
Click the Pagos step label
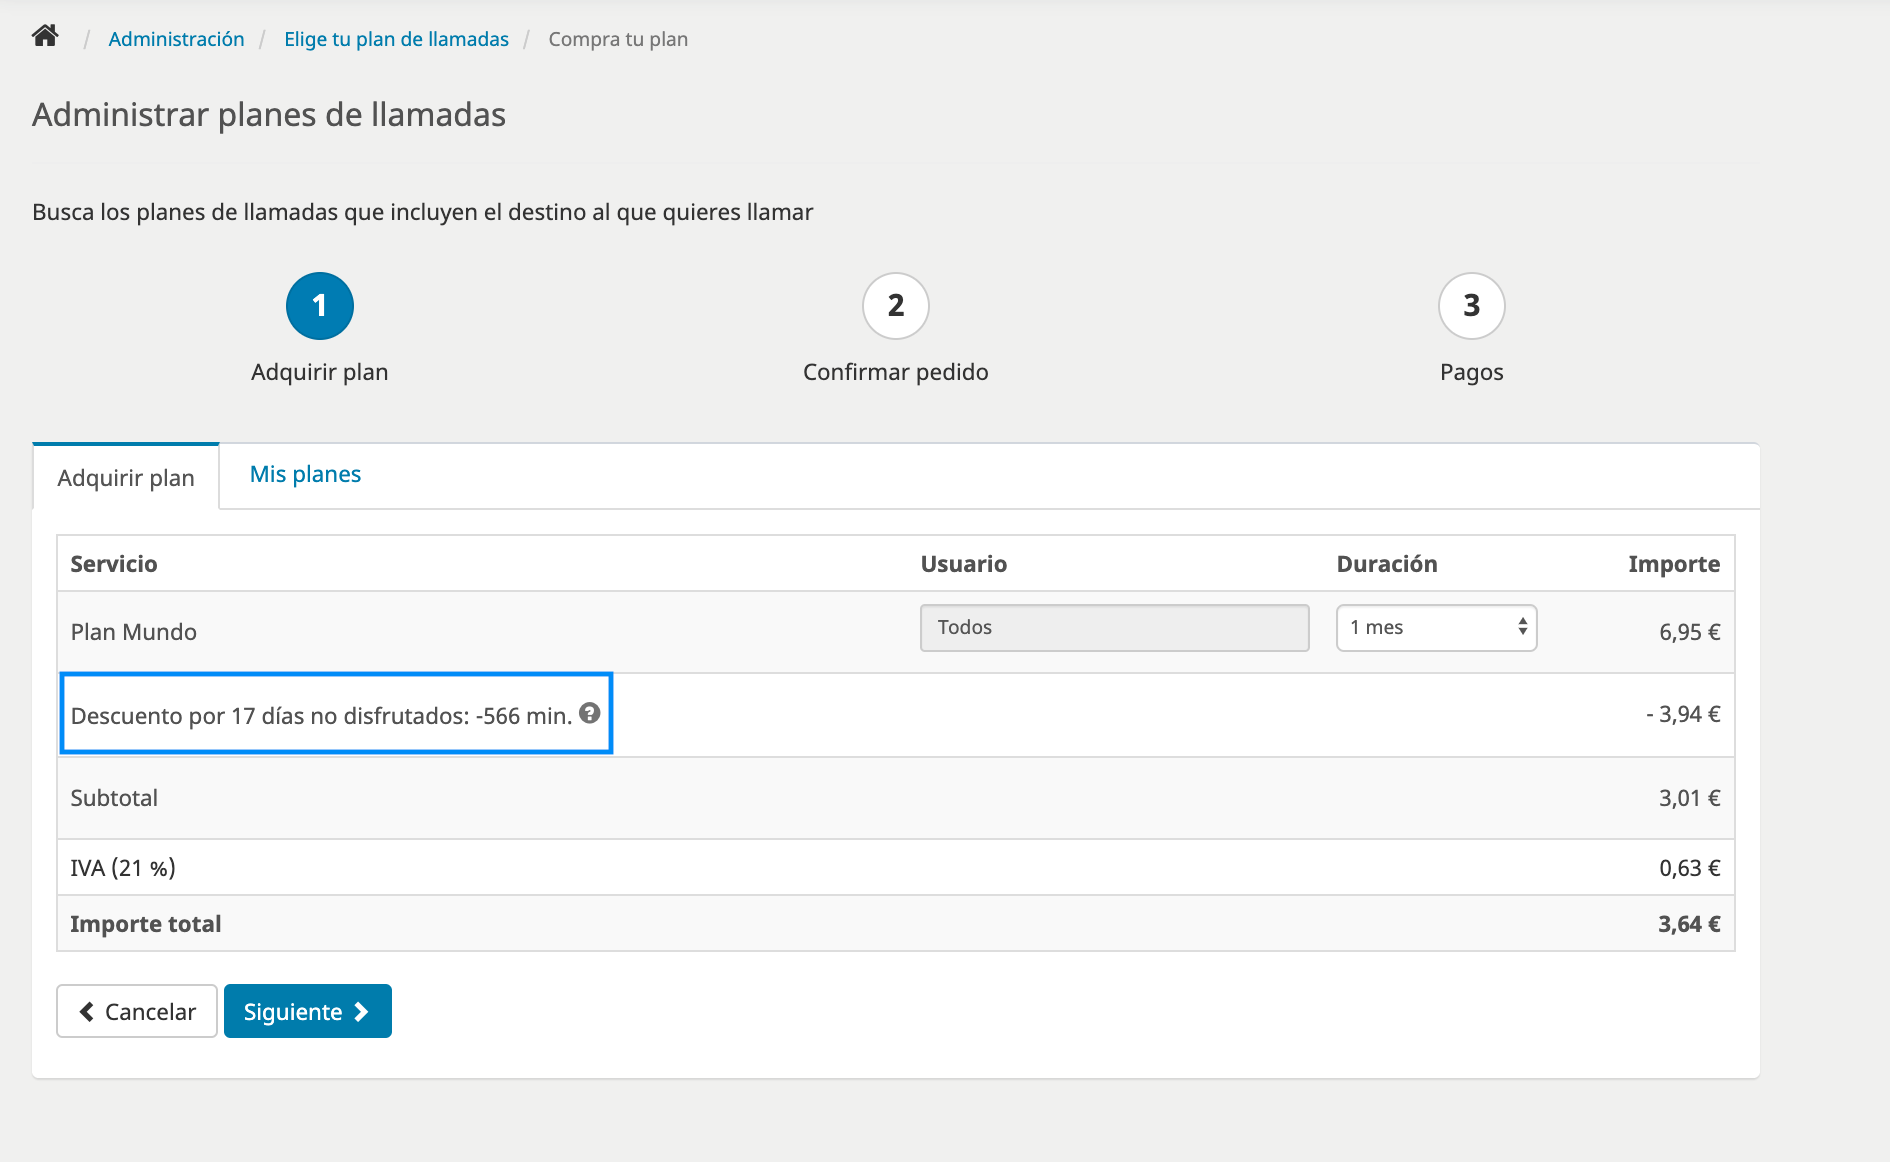coord(1472,373)
